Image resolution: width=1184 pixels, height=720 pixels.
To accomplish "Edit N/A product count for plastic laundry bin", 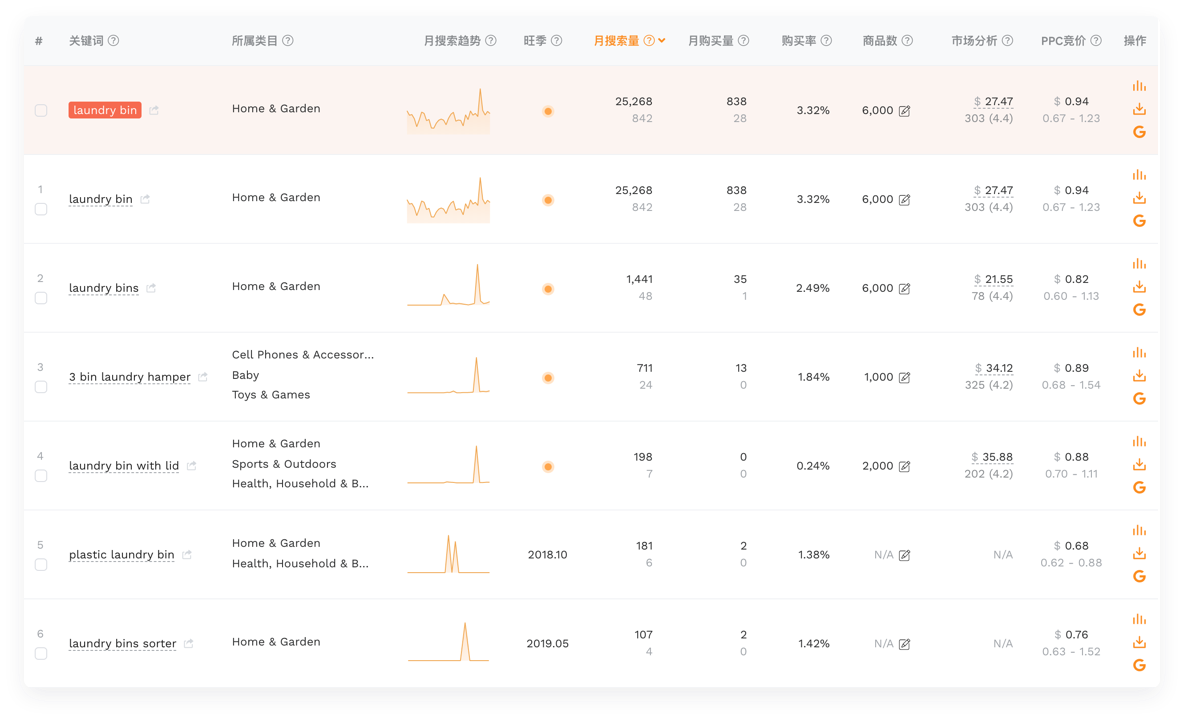I will pyautogui.click(x=905, y=555).
